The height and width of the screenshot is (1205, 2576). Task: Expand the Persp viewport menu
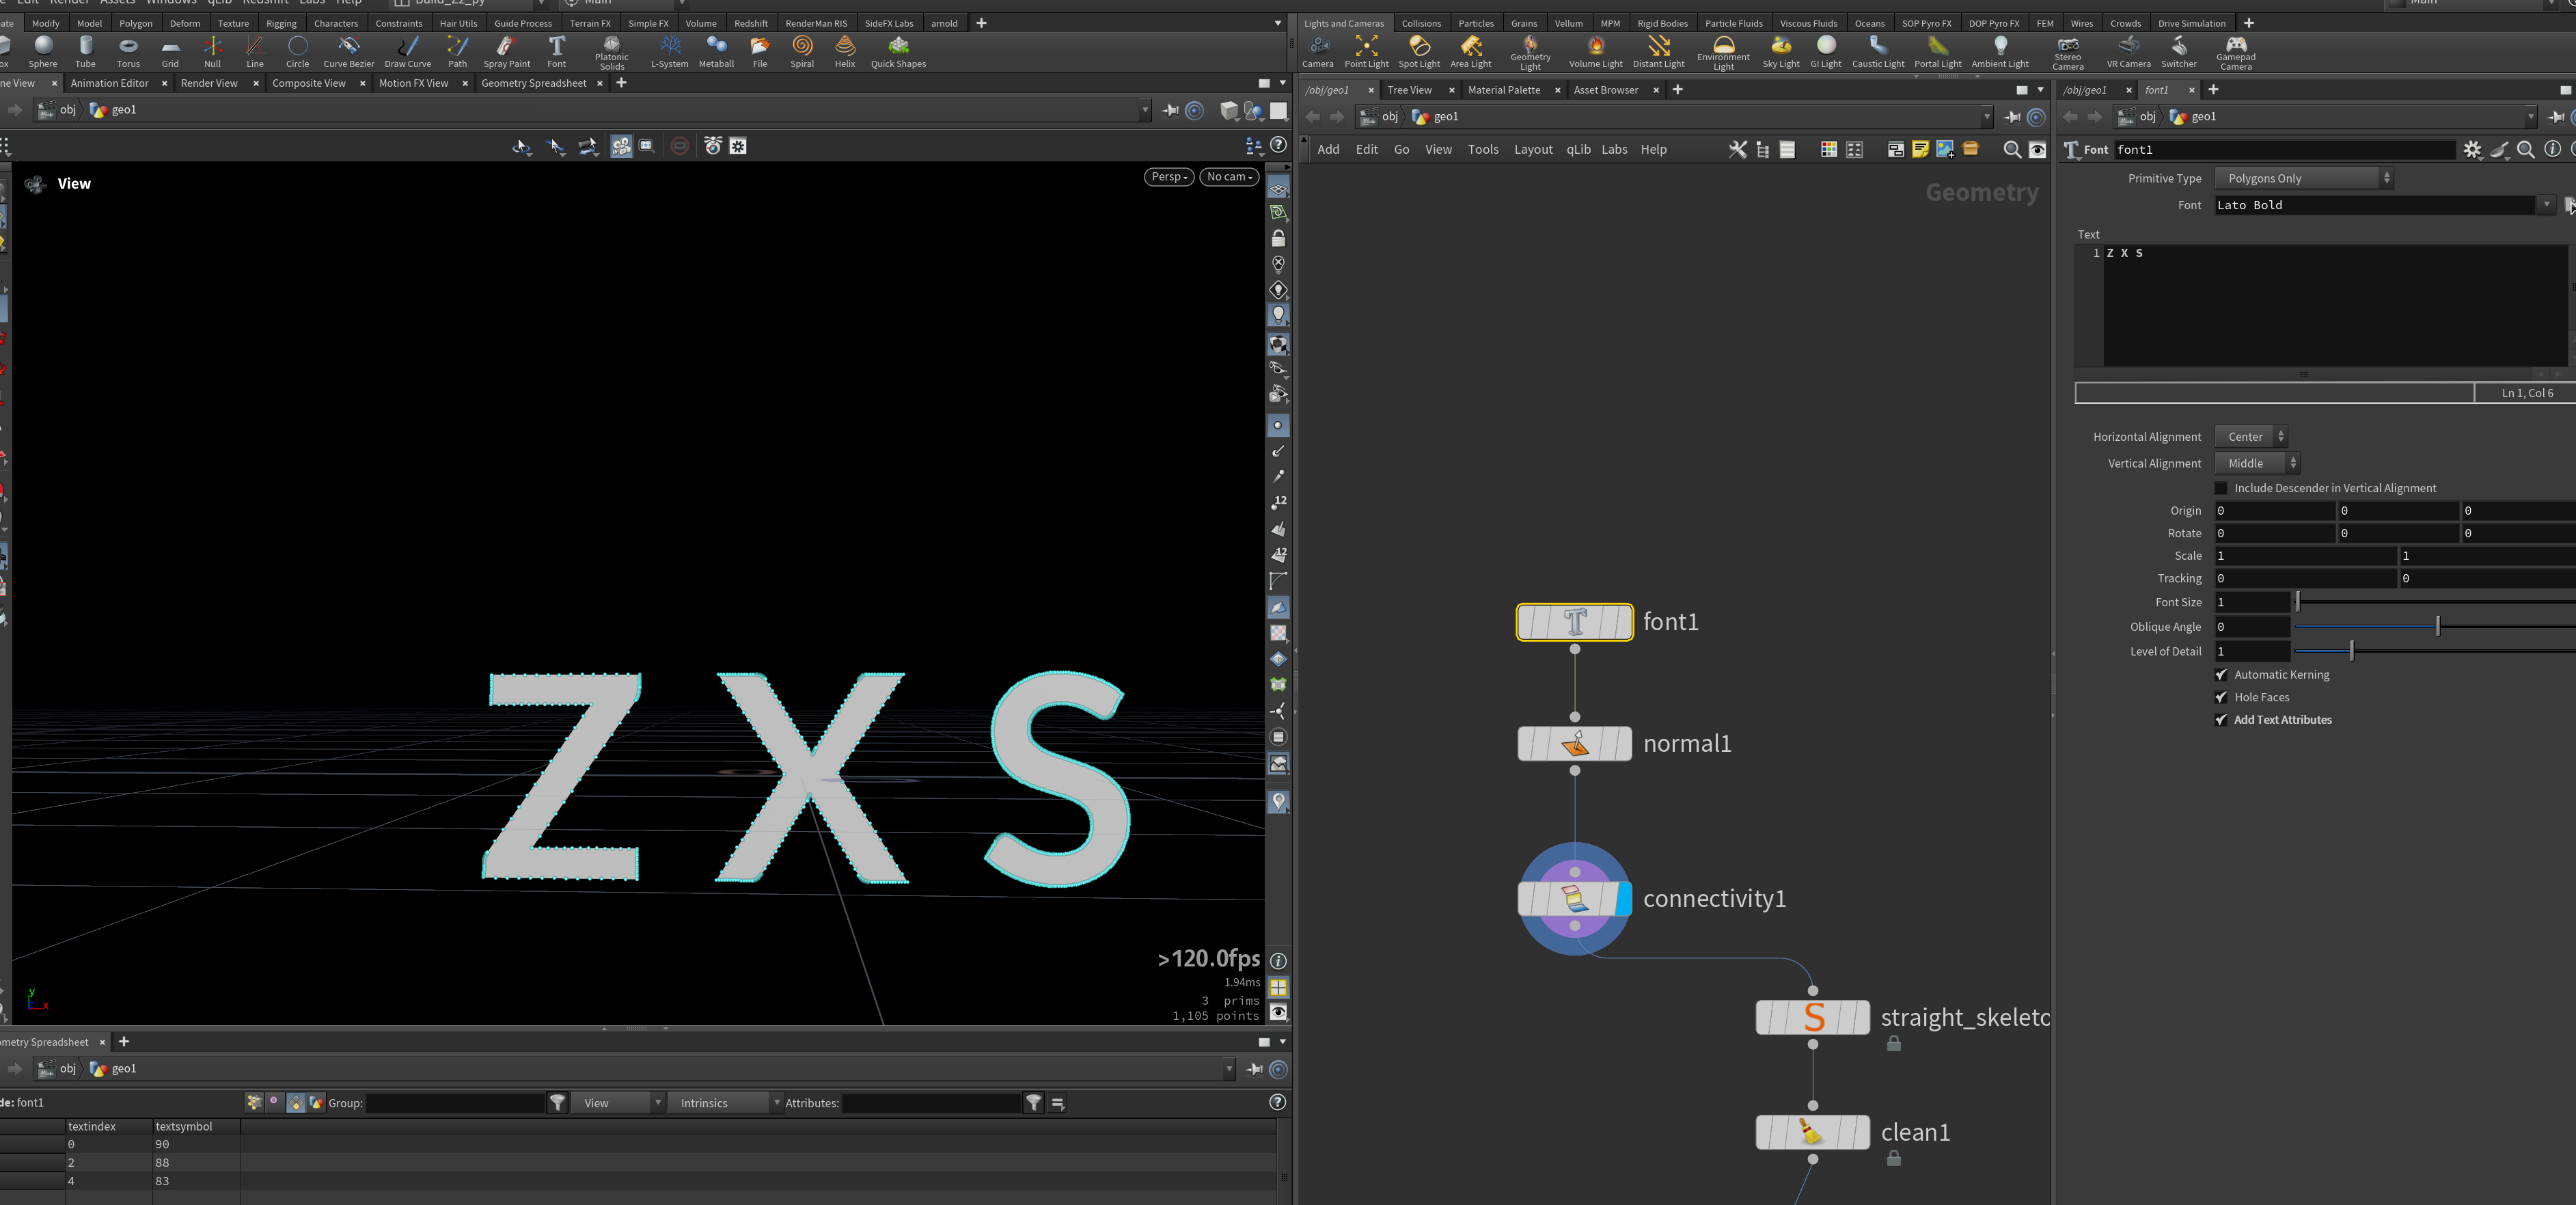(x=1168, y=177)
